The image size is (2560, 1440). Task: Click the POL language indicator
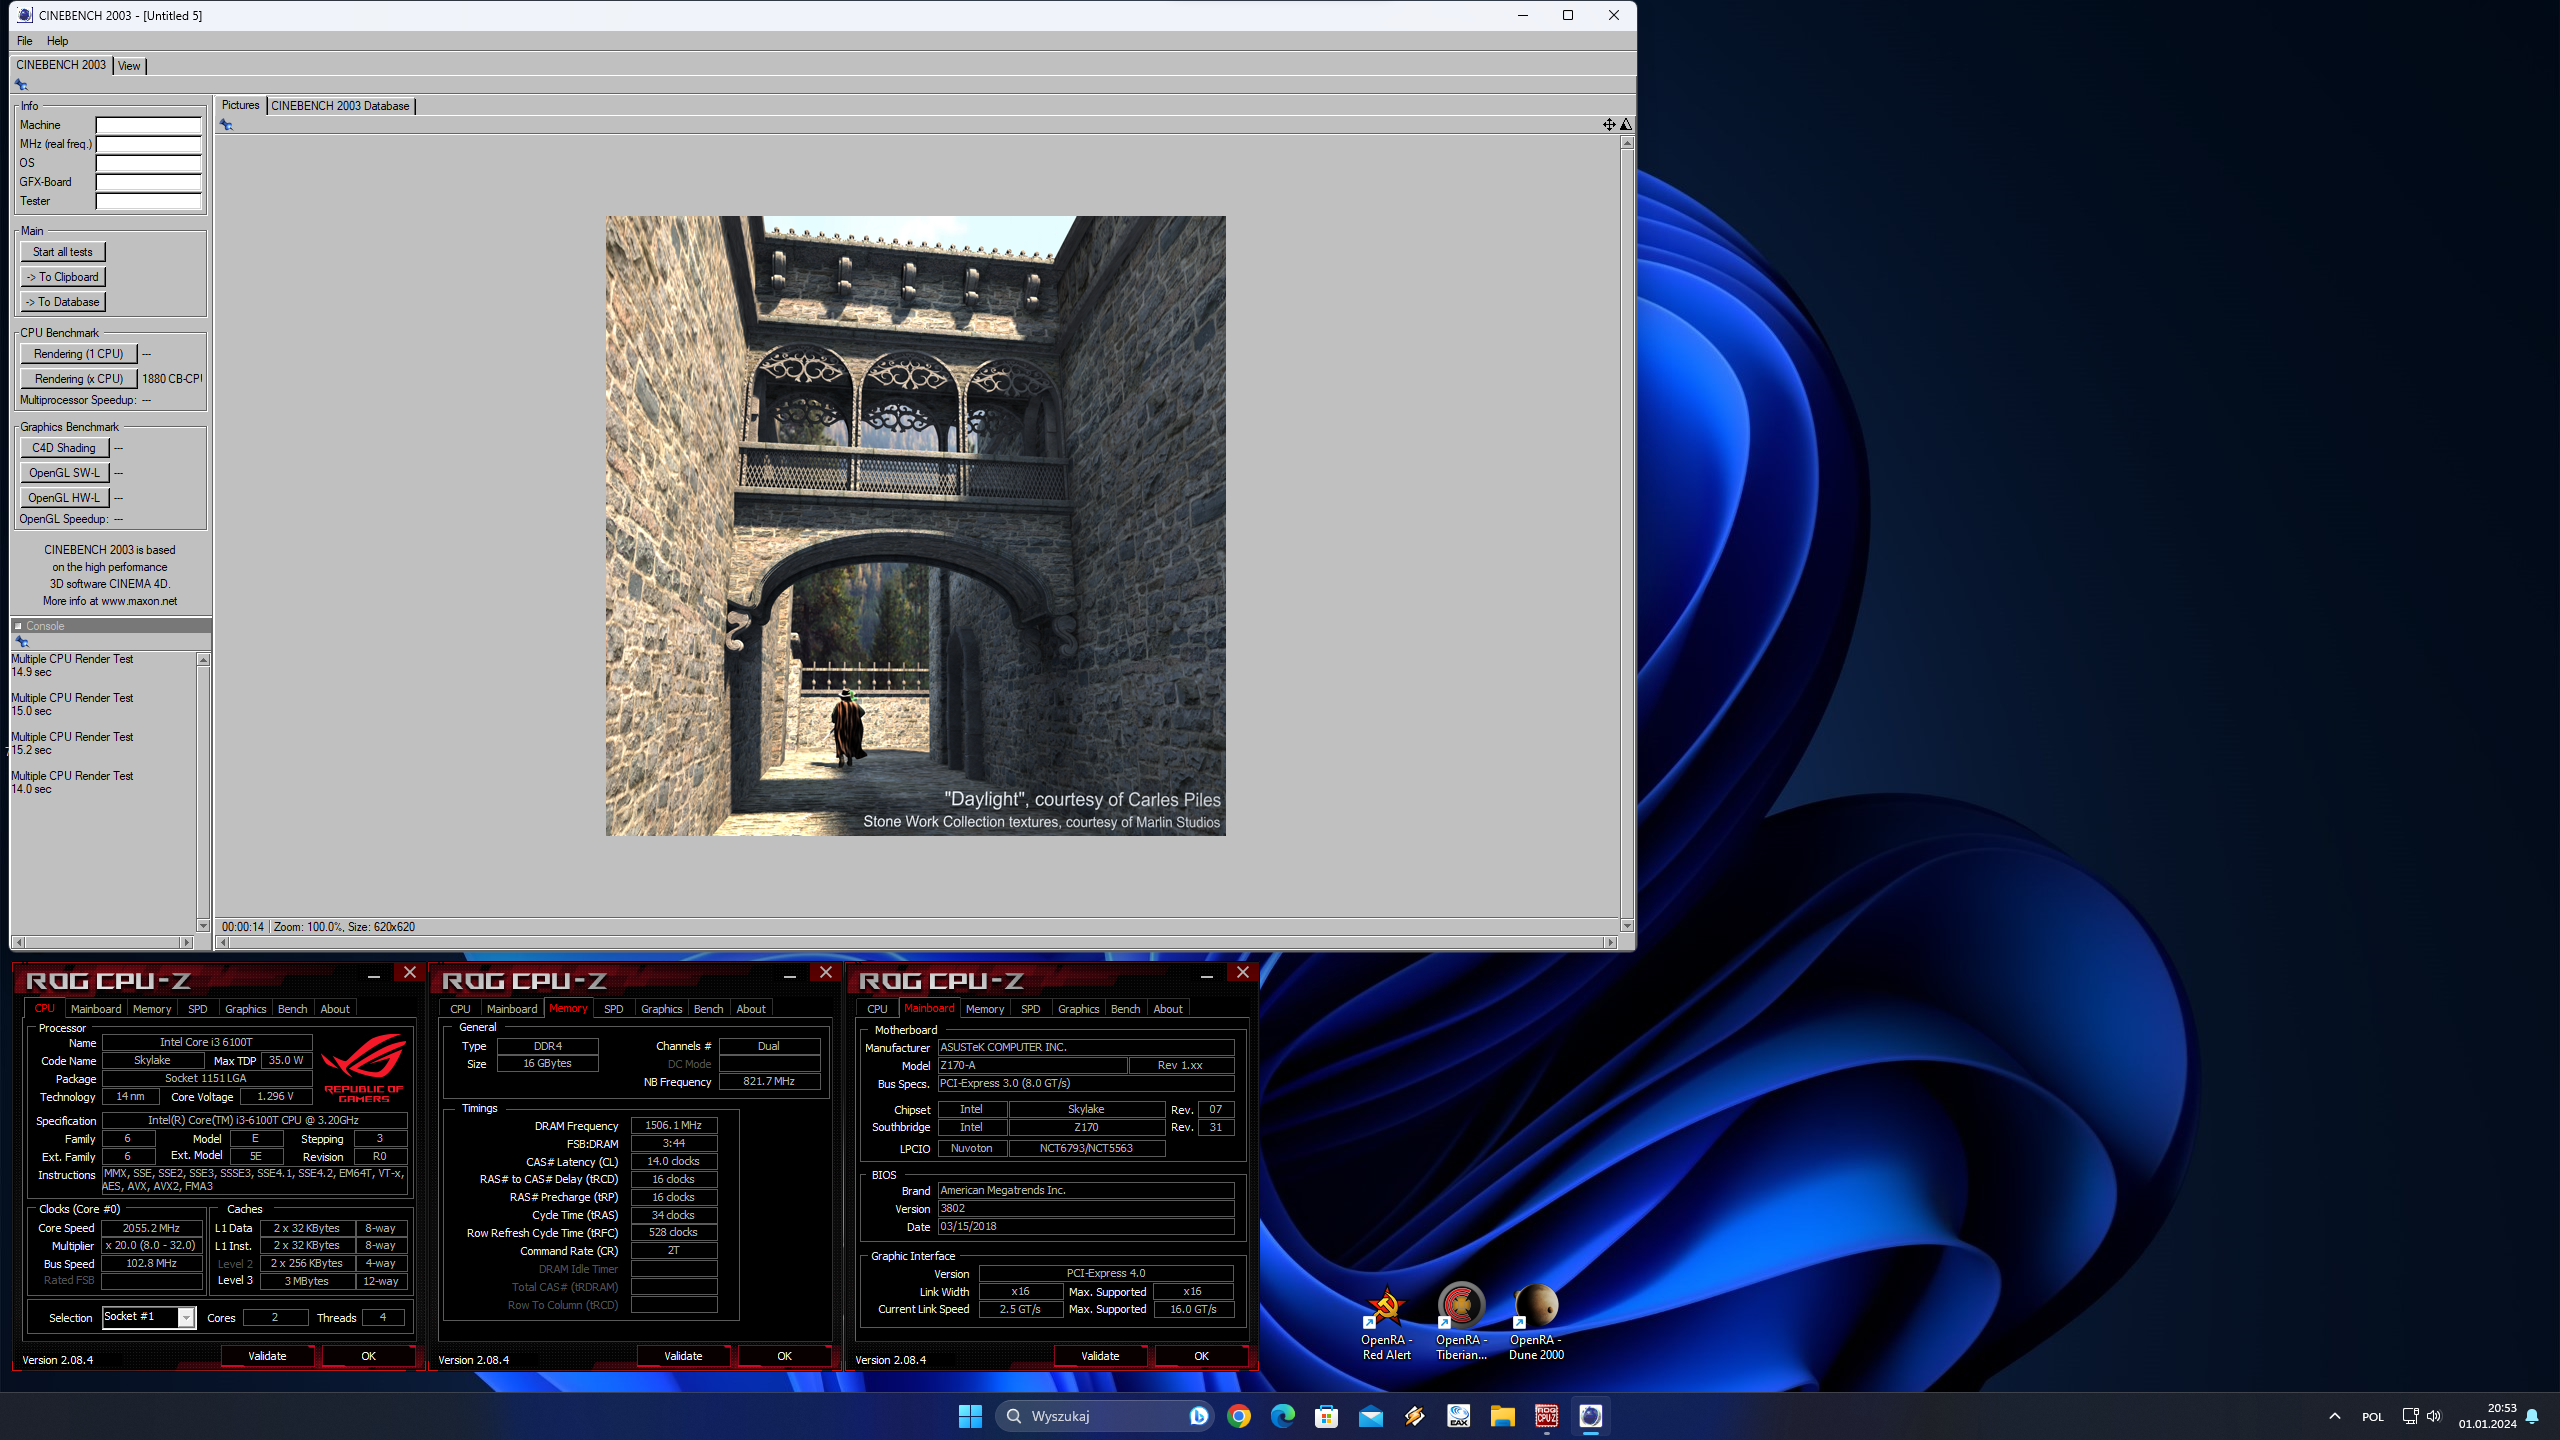[2372, 1417]
